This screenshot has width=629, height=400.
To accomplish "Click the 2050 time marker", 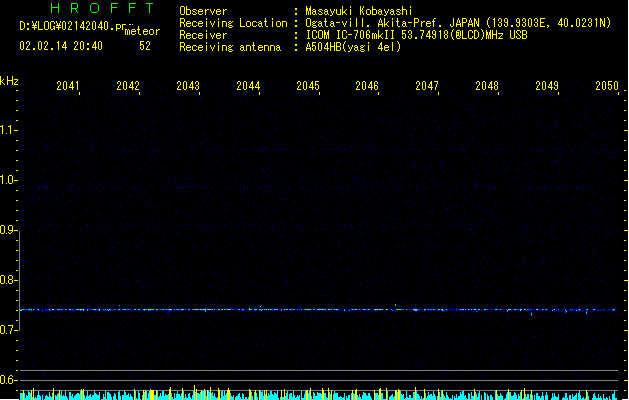I will pos(607,86).
